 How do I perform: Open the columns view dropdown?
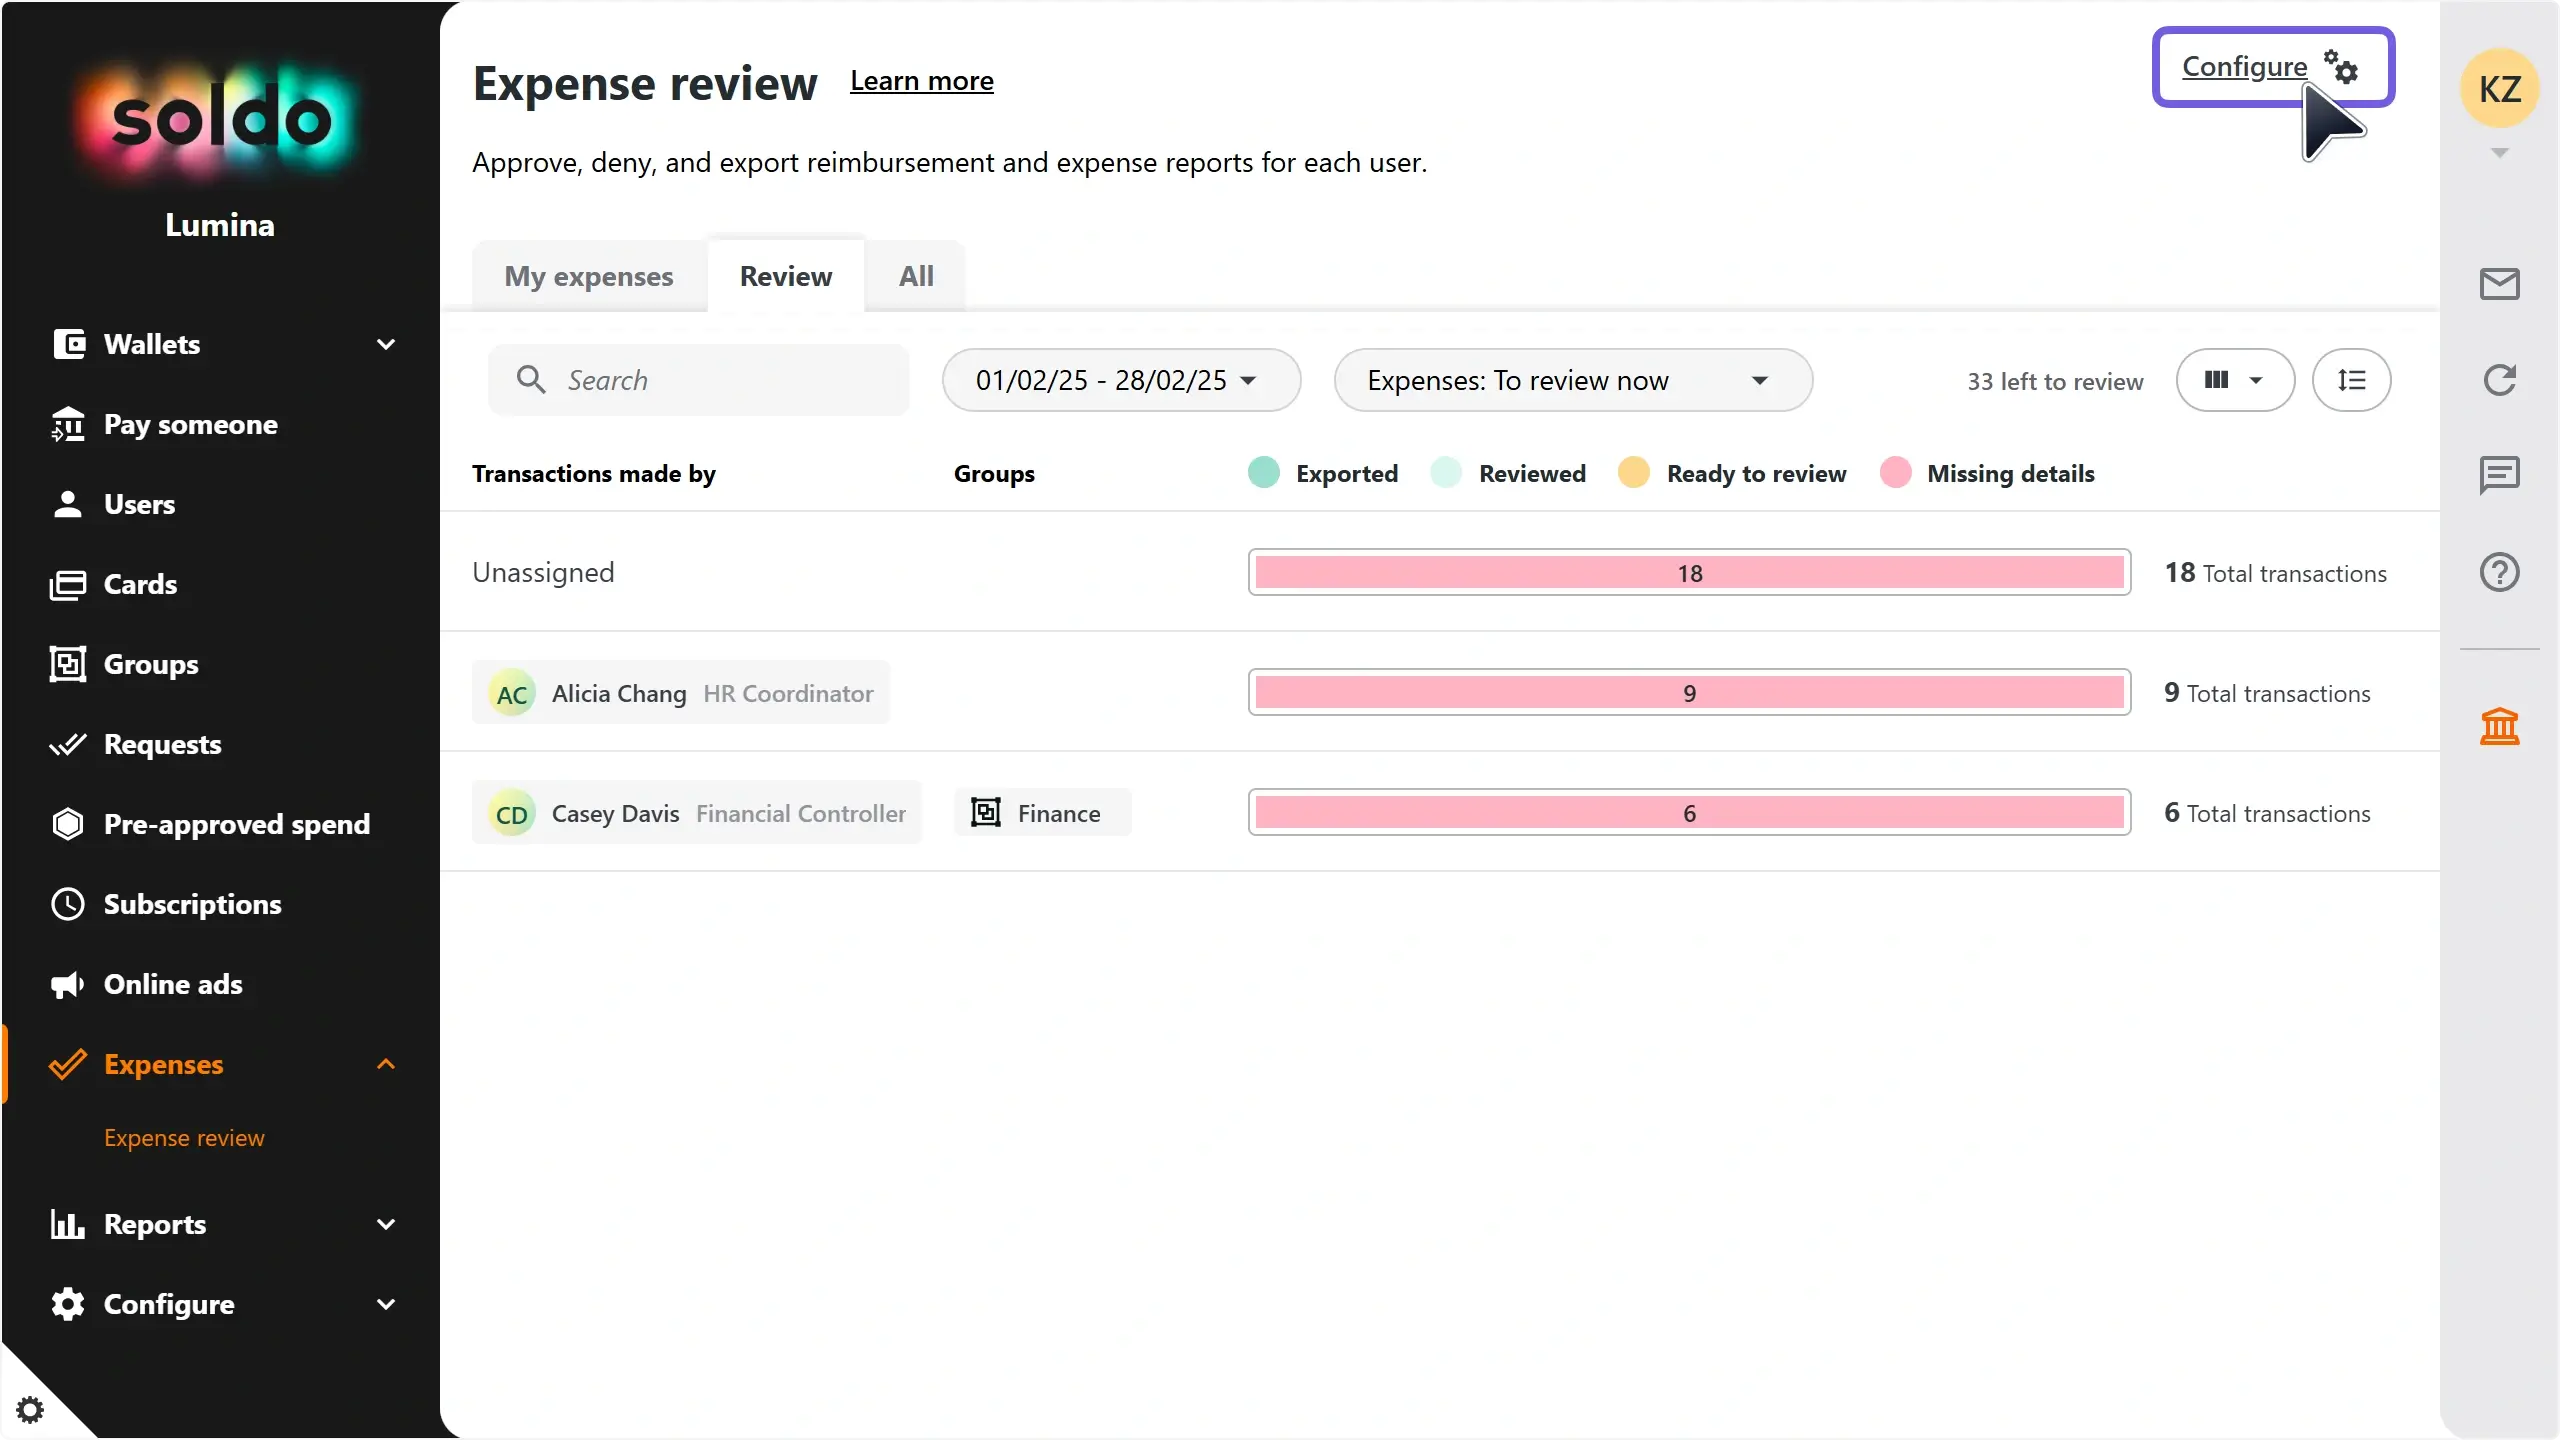coord(2235,380)
